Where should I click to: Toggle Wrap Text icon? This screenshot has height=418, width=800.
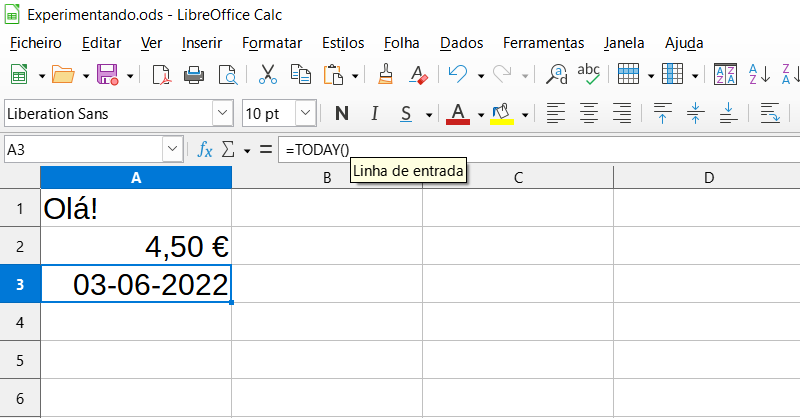coord(770,113)
